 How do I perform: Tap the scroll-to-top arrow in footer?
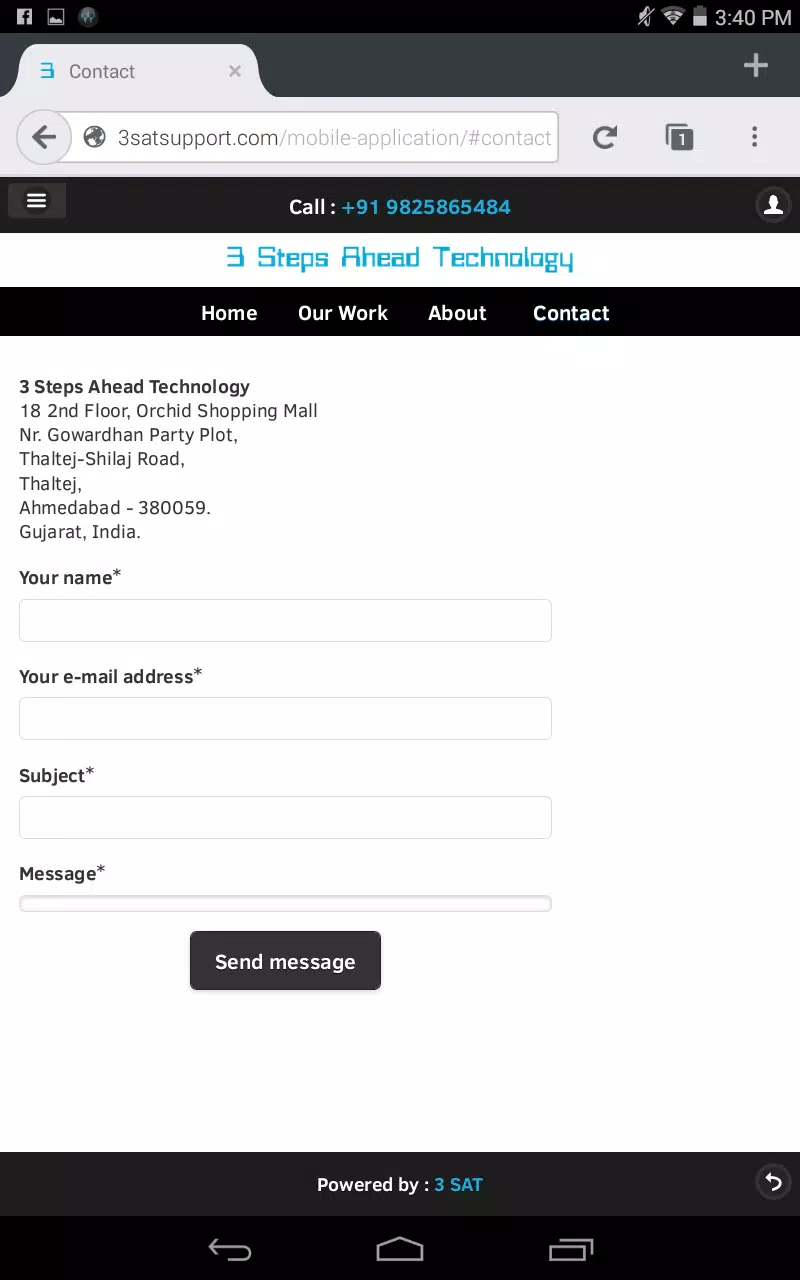pos(773,1182)
